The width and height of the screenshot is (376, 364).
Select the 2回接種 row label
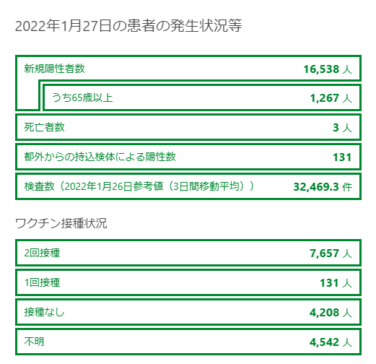[42, 253]
